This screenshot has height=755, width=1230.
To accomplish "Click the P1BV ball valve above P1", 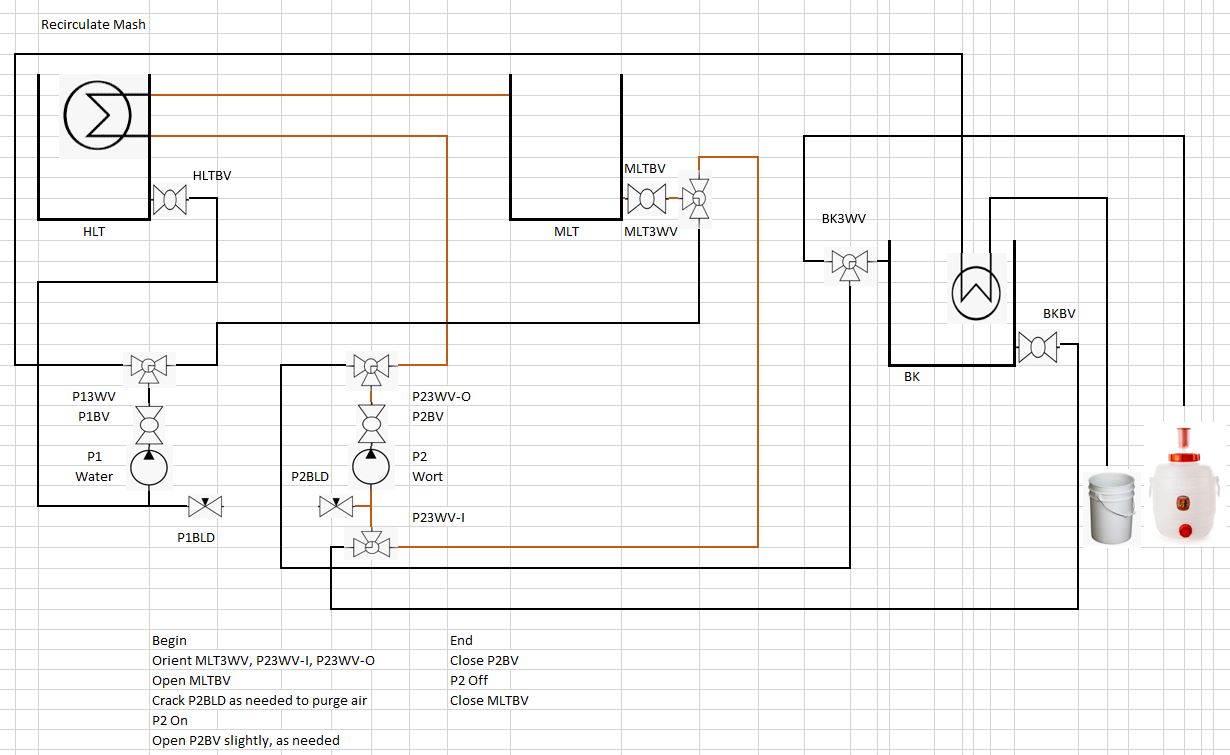I will pyautogui.click(x=149, y=424).
